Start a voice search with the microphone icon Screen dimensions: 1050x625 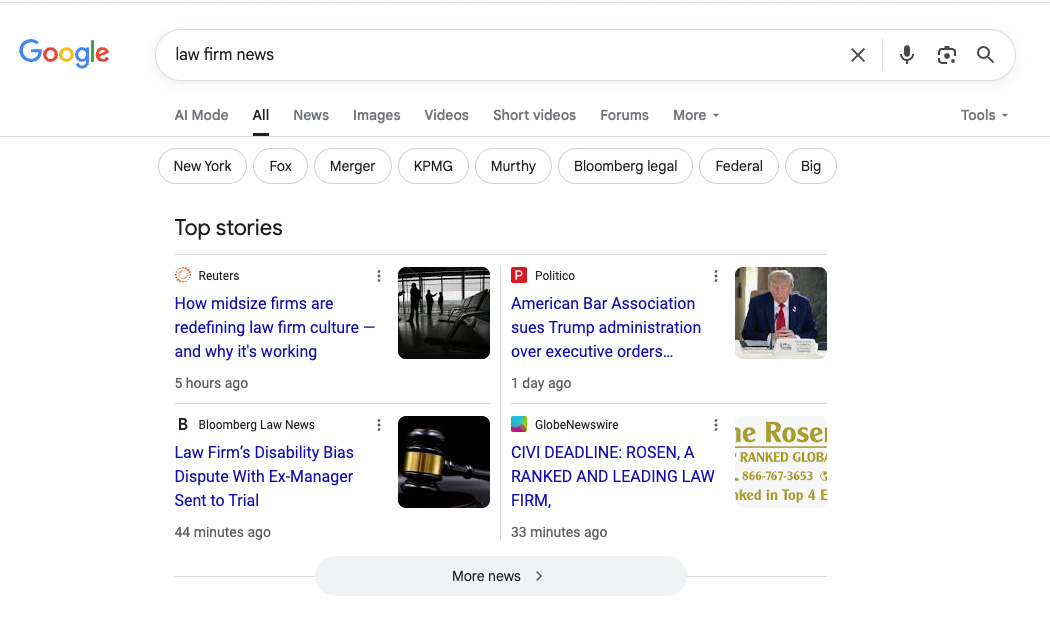pyautogui.click(x=906, y=55)
